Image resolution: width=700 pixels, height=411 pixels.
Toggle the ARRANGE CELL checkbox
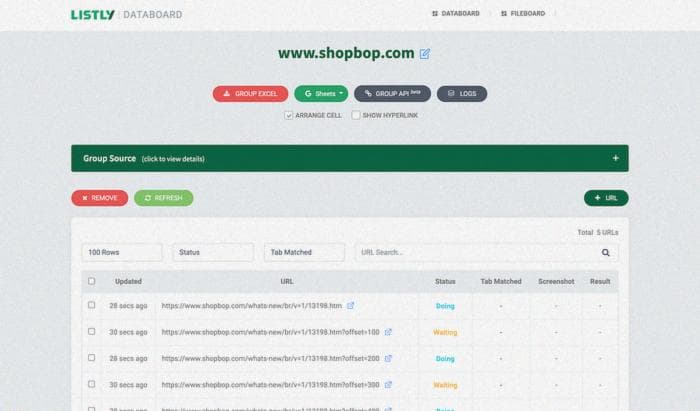point(289,116)
